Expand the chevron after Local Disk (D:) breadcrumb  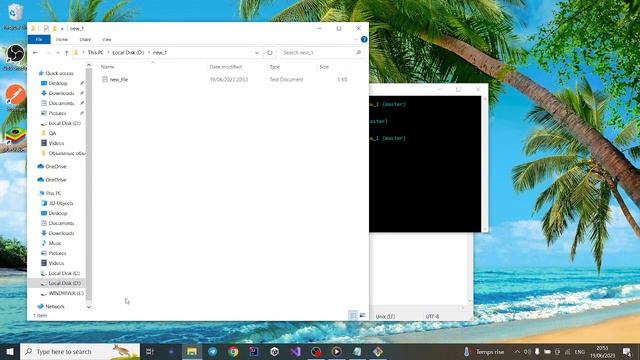[x=149, y=53]
